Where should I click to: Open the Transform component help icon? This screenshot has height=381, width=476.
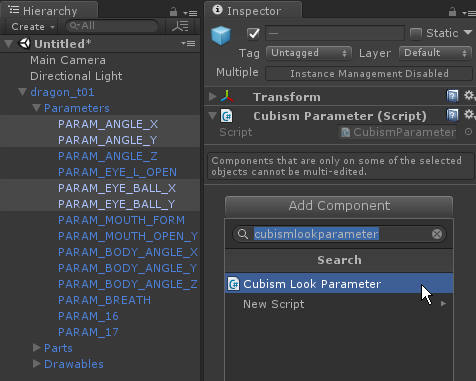(x=452, y=96)
